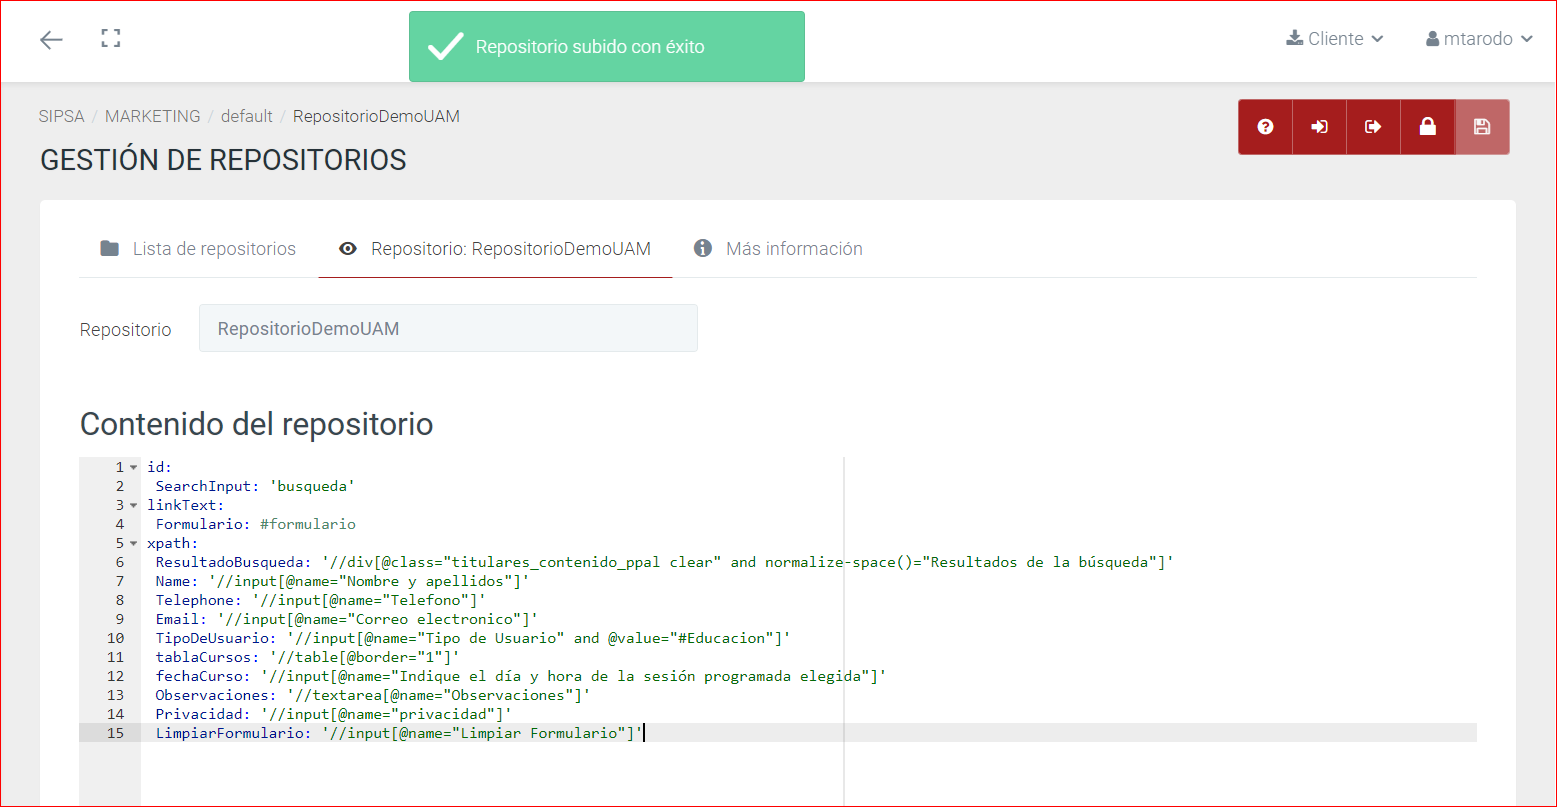Open the help question mark button
This screenshot has width=1557, height=807.
click(x=1265, y=127)
